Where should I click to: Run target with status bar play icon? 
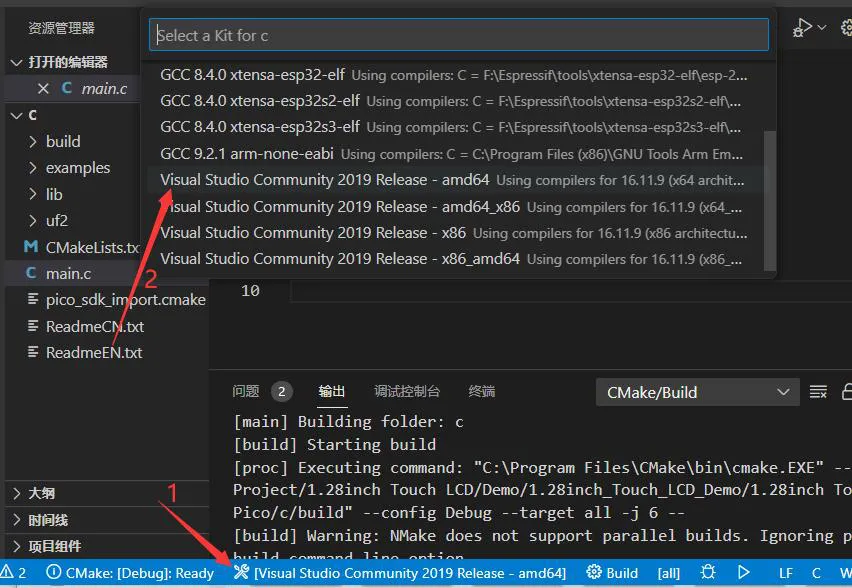[744, 572]
